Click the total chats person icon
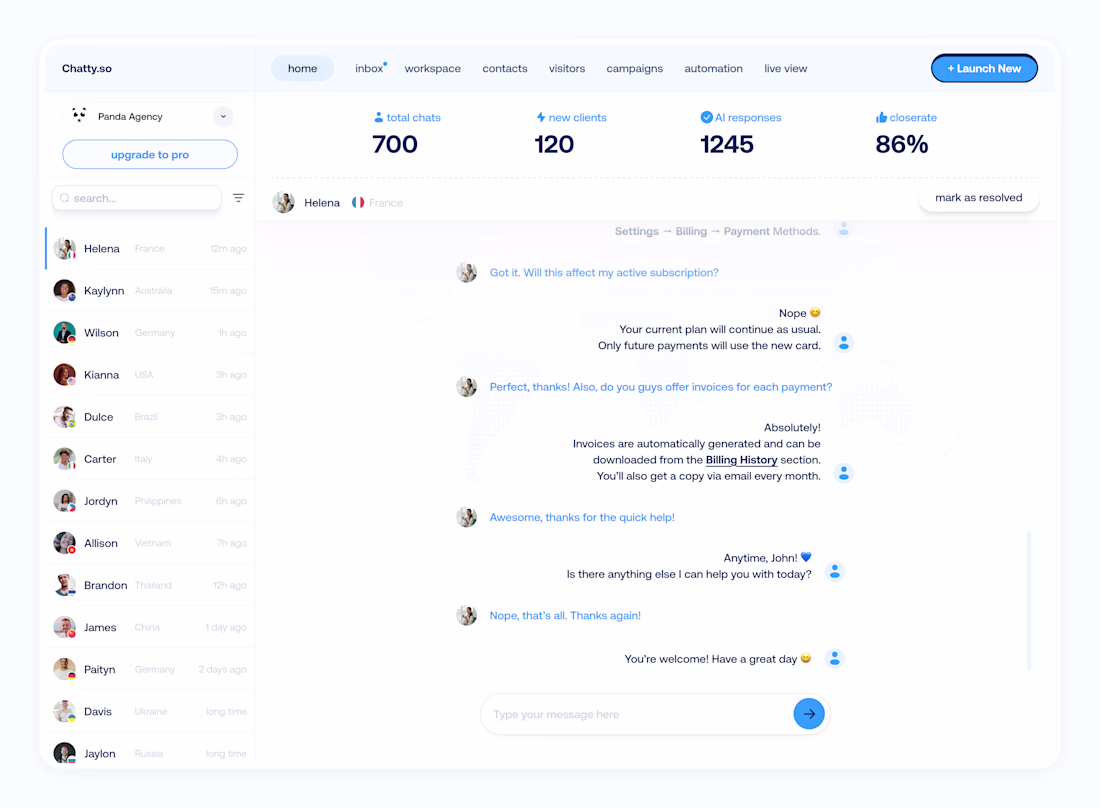1100x808 pixels. click(x=379, y=117)
